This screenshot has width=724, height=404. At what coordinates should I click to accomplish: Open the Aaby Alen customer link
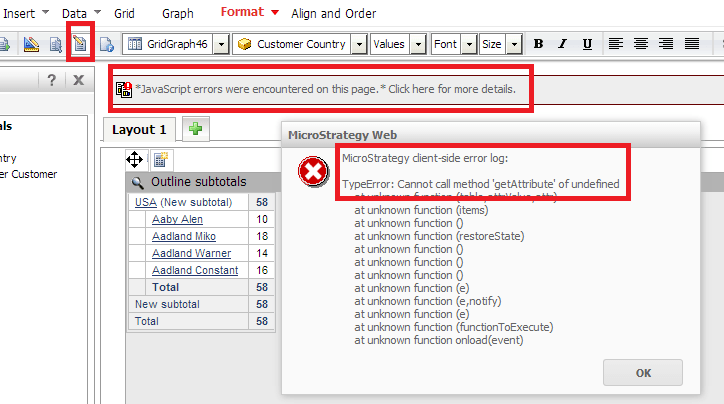tap(177, 219)
